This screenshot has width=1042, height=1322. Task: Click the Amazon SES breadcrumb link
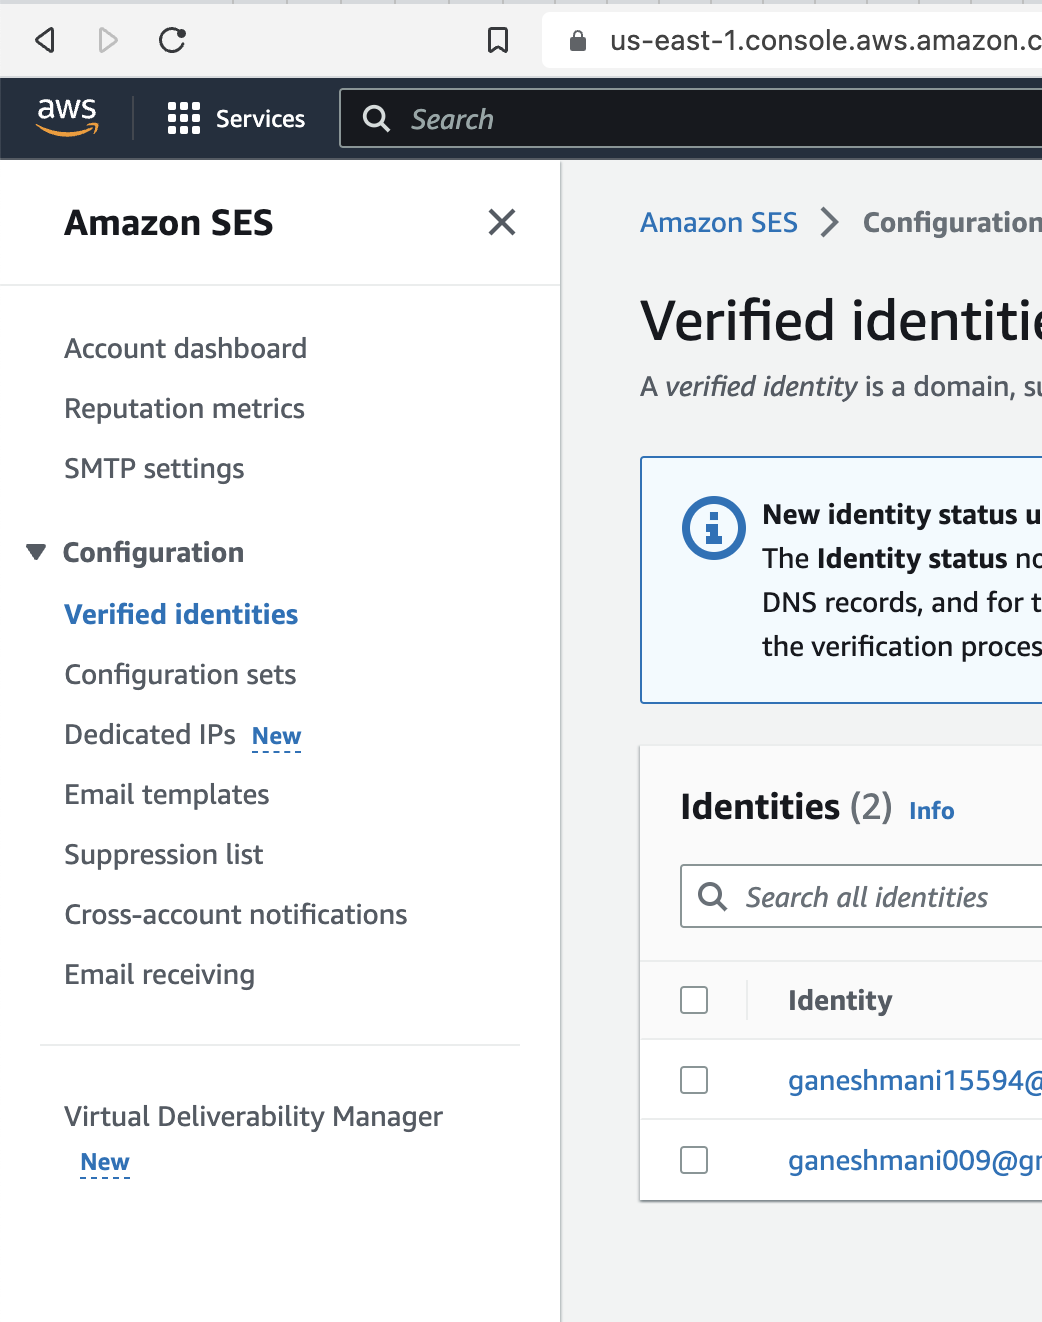[718, 222]
